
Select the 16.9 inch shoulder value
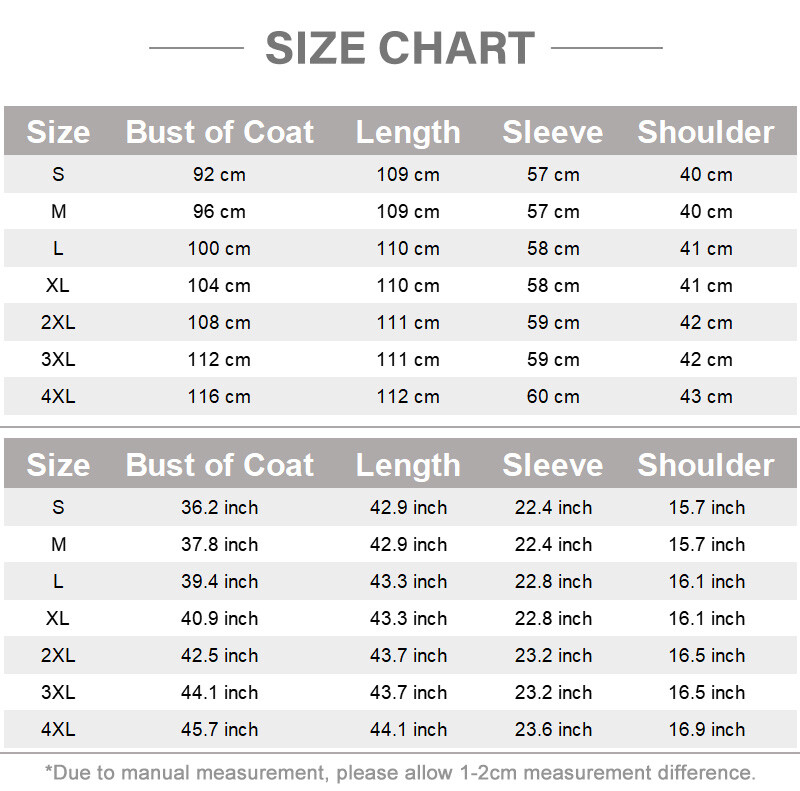click(707, 729)
